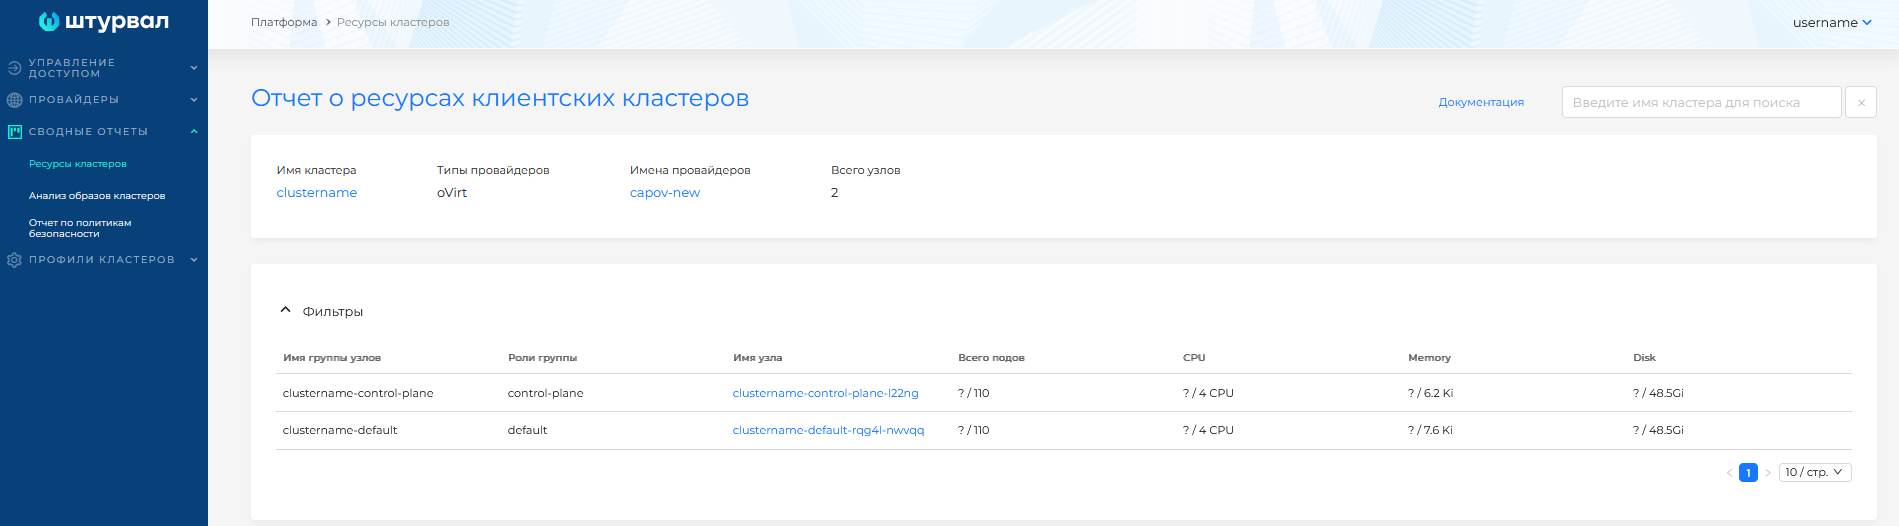Go to the previous page arrow
This screenshot has width=1899, height=526.
[x=1729, y=473]
